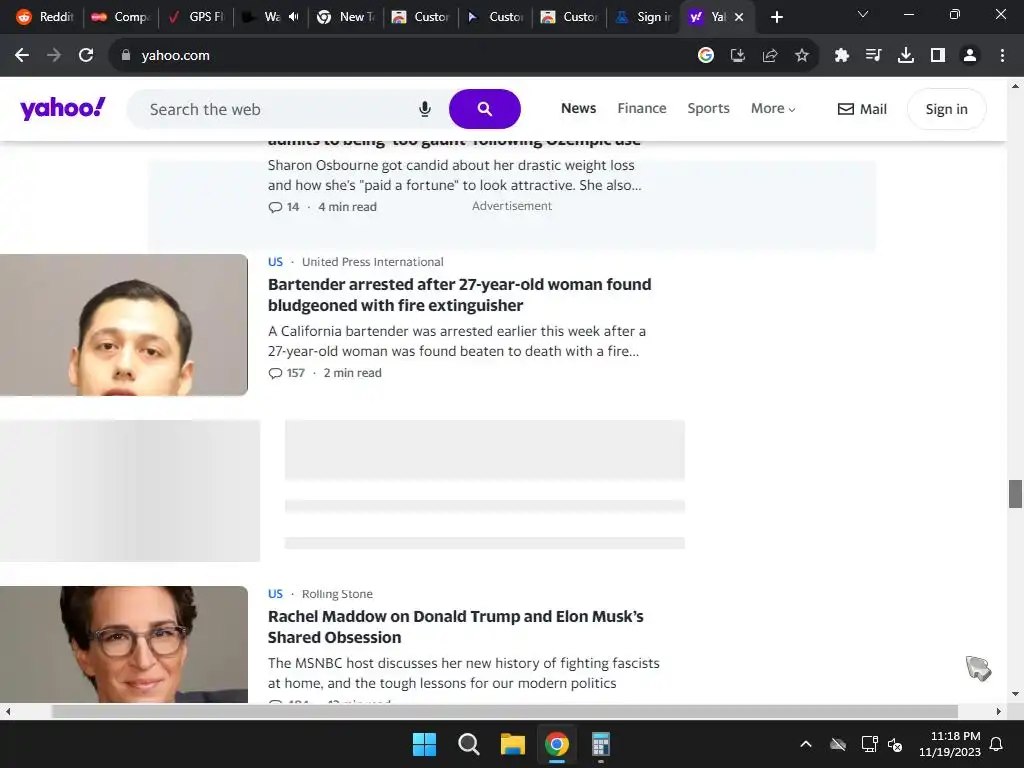Screen dimensions: 1024x768
Task: Open Chrome downloads
Action: (x=906, y=56)
